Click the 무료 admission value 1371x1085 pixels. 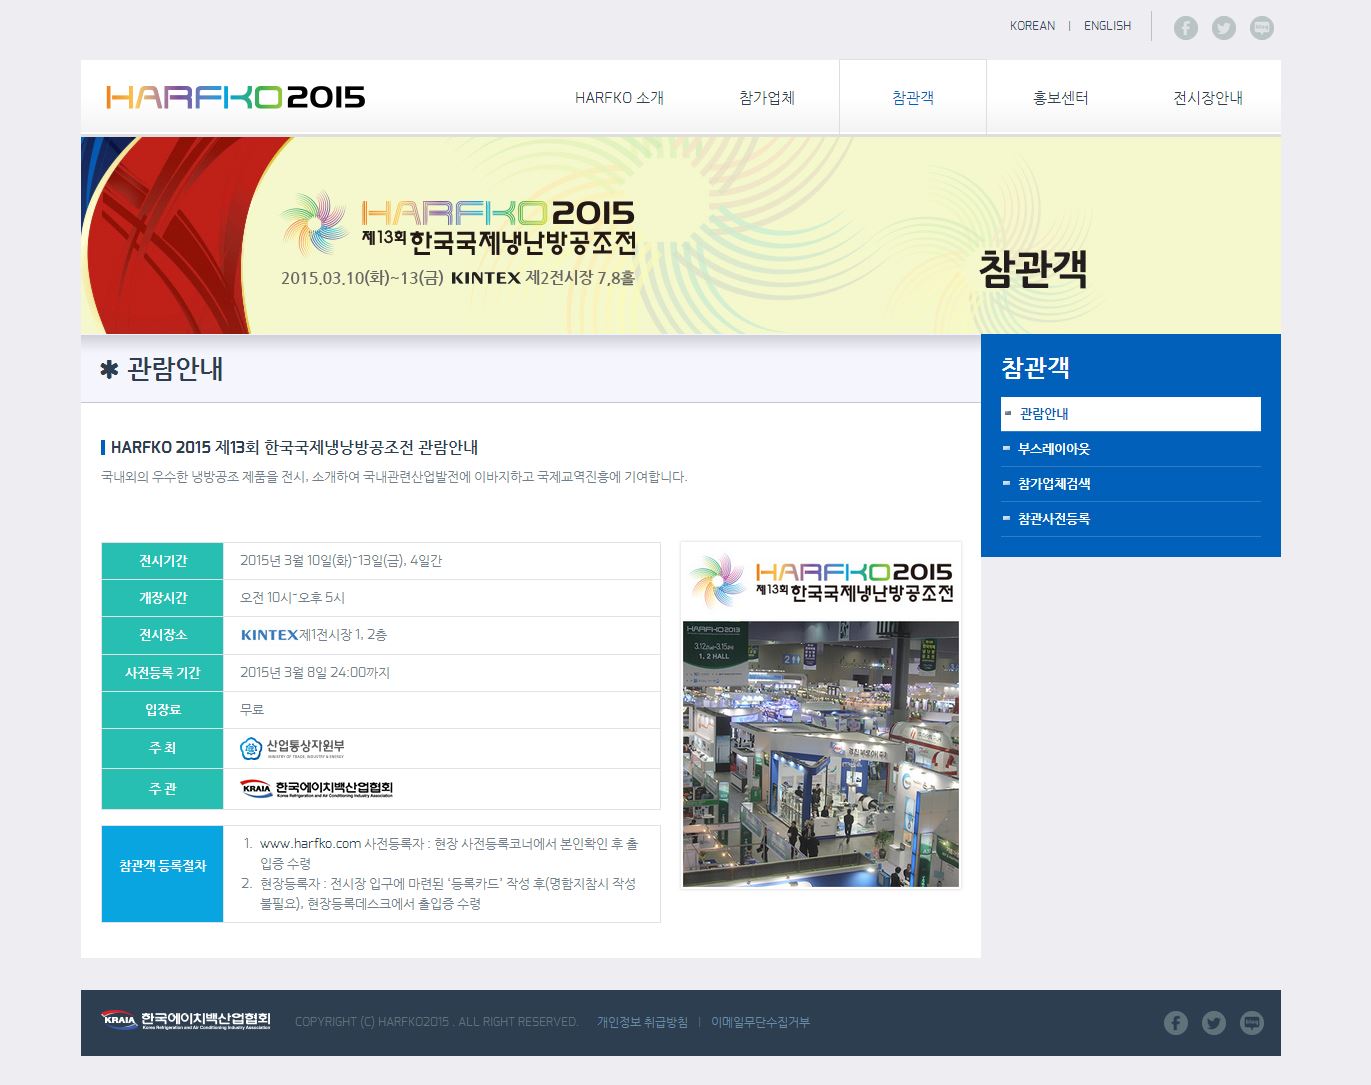[252, 710]
